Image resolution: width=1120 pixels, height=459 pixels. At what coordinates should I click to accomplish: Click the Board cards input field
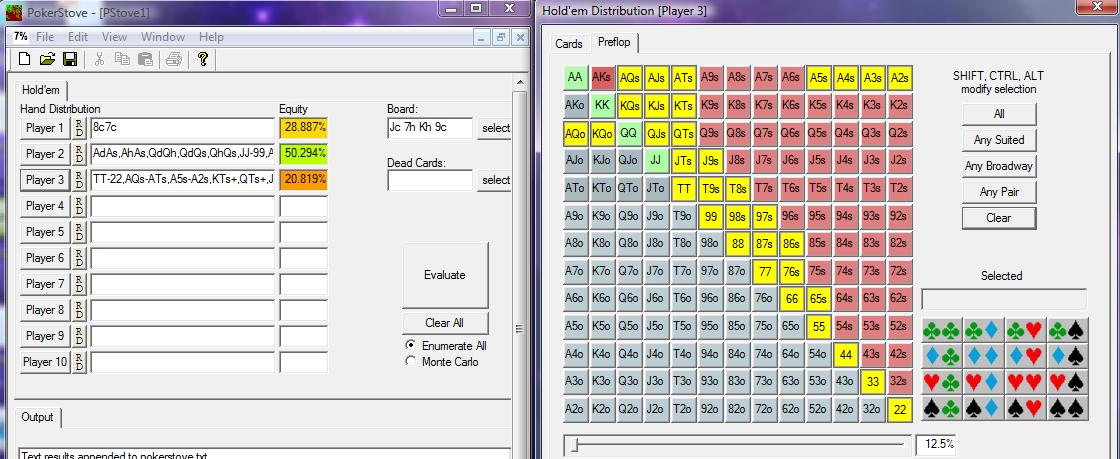pyautogui.click(x=430, y=128)
